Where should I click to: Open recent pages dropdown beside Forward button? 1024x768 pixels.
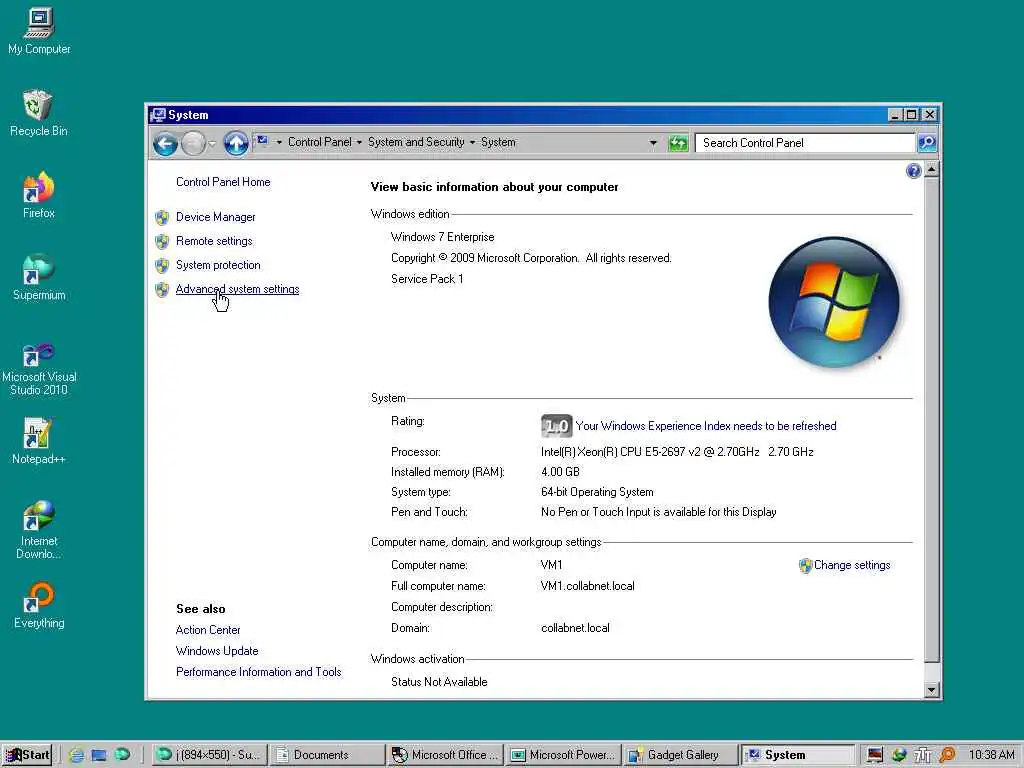click(212, 143)
